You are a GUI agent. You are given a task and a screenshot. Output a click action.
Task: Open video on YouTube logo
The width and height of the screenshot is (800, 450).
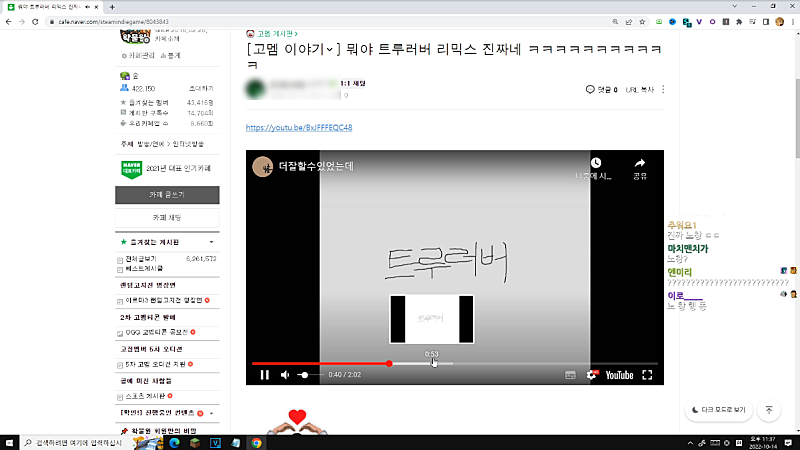619,375
